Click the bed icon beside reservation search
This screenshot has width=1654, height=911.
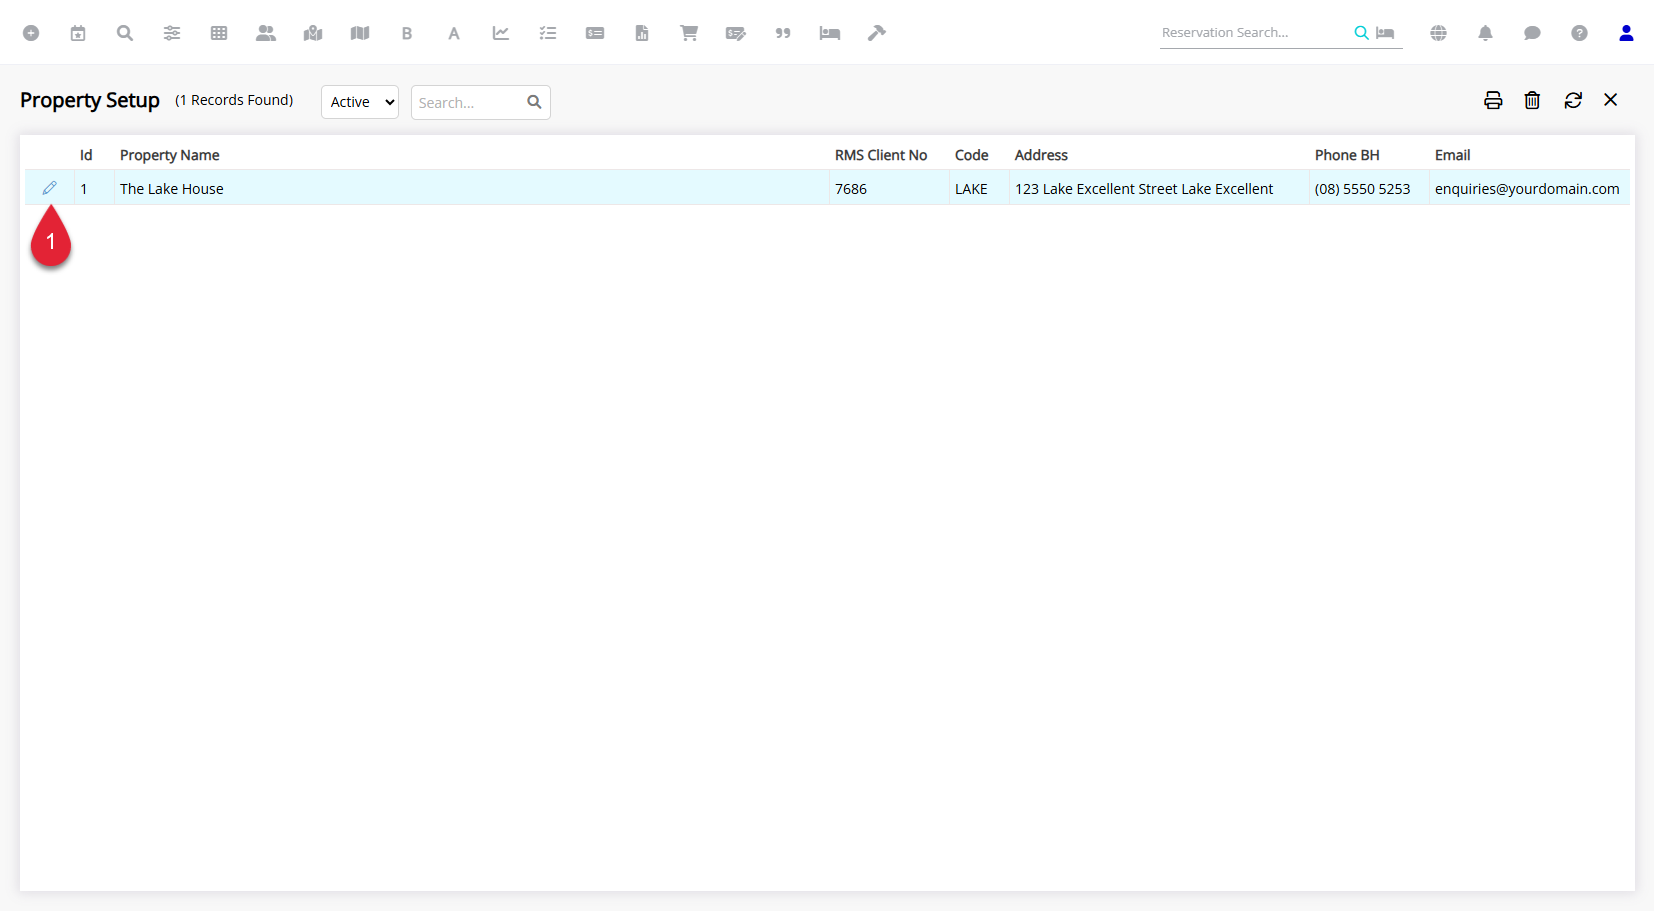coord(1385,33)
